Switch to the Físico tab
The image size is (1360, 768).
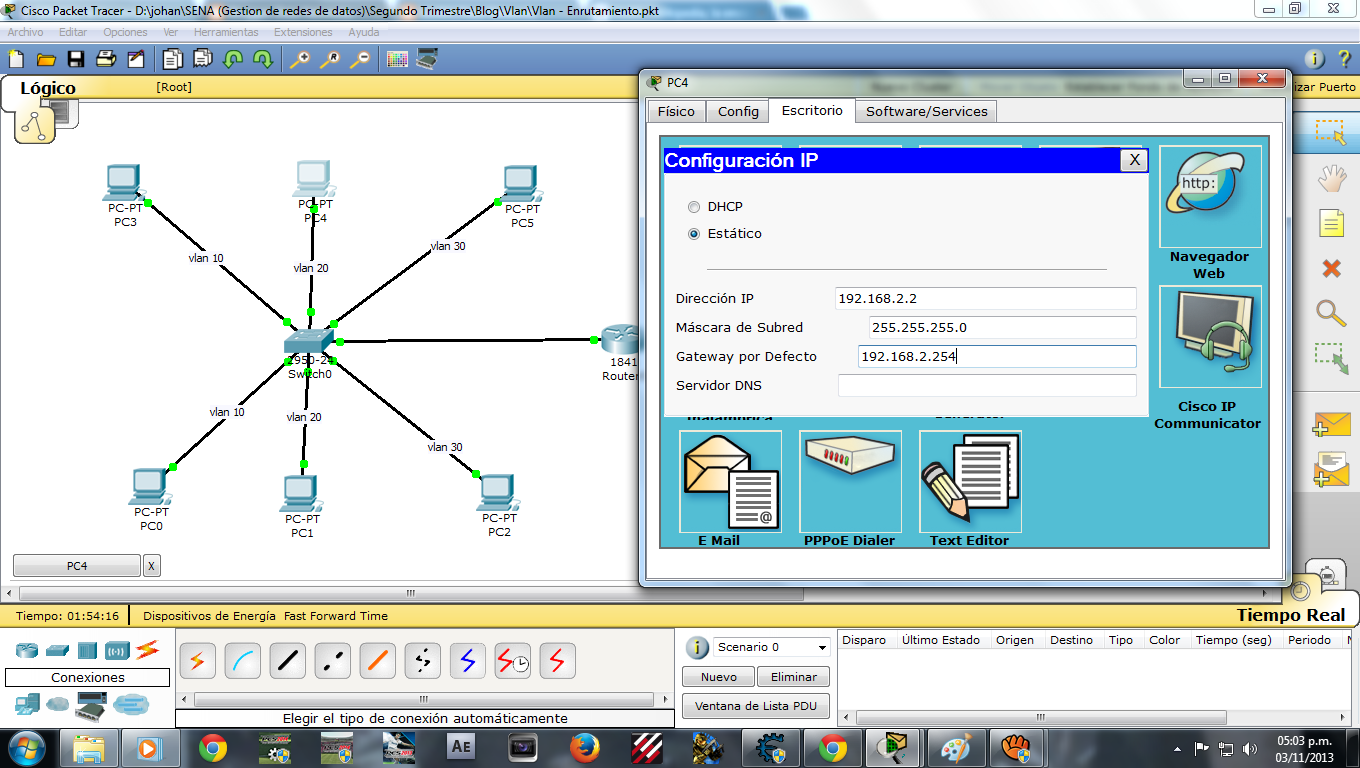(677, 112)
